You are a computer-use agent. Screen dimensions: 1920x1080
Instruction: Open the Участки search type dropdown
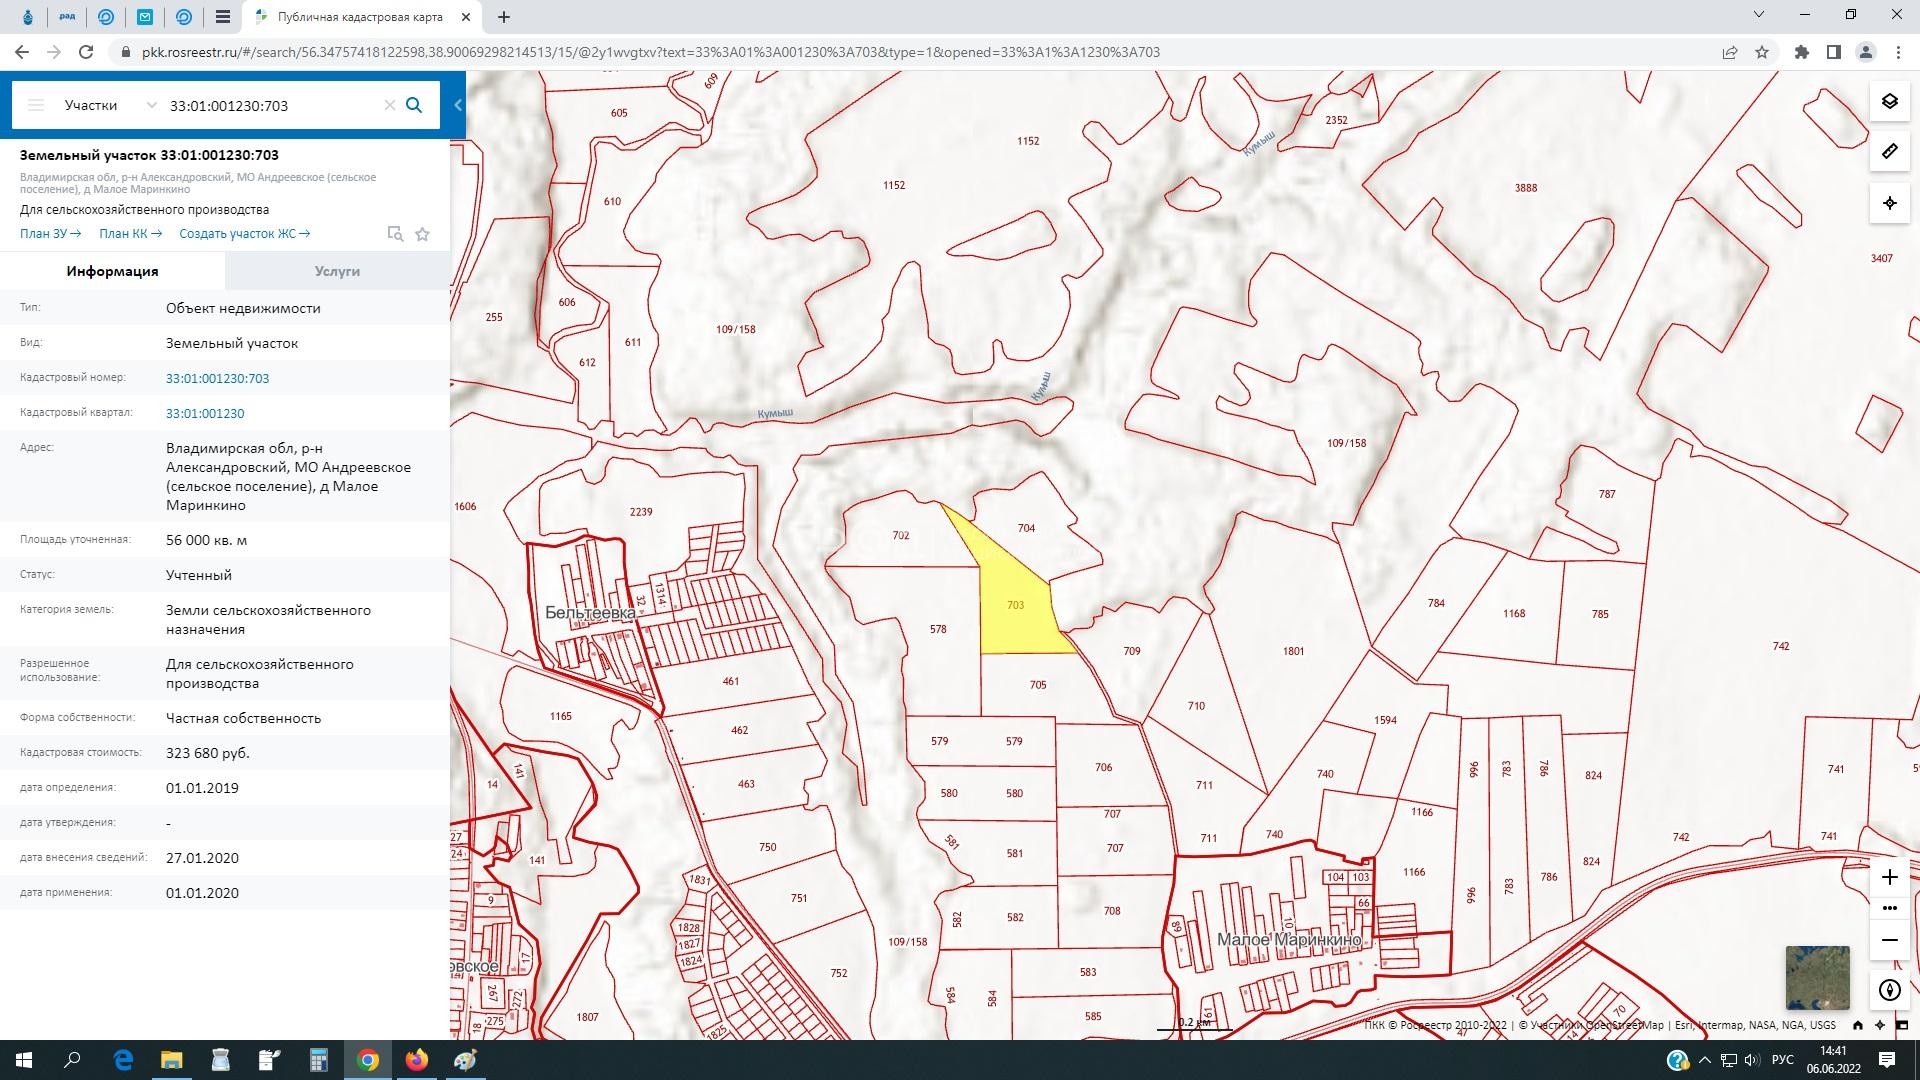coord(110,105)
